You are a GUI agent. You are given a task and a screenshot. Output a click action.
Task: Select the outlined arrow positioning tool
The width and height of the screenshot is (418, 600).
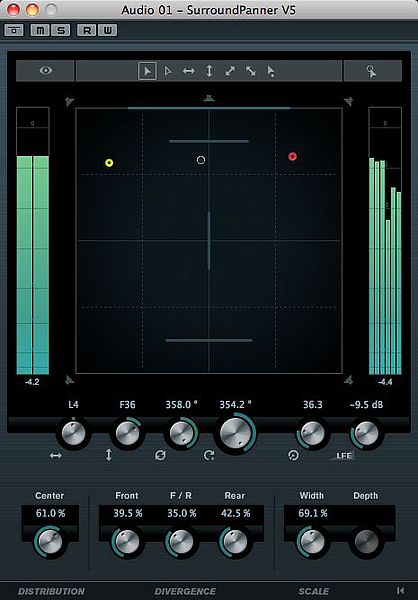point(168,71)
